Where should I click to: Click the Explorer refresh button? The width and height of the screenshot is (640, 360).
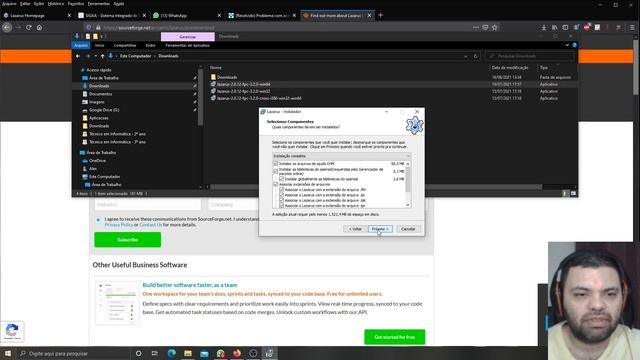click(476, 56)
